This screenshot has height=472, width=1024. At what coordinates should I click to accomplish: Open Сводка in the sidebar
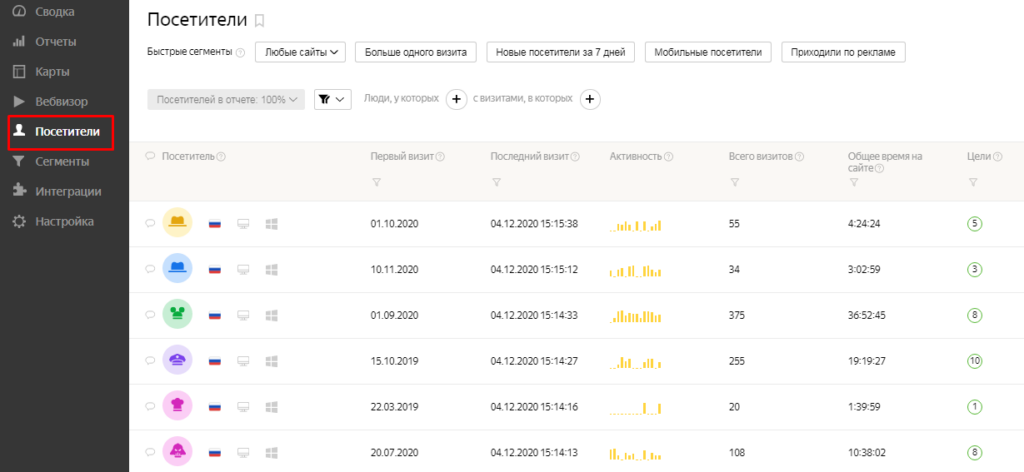[56, 12]
